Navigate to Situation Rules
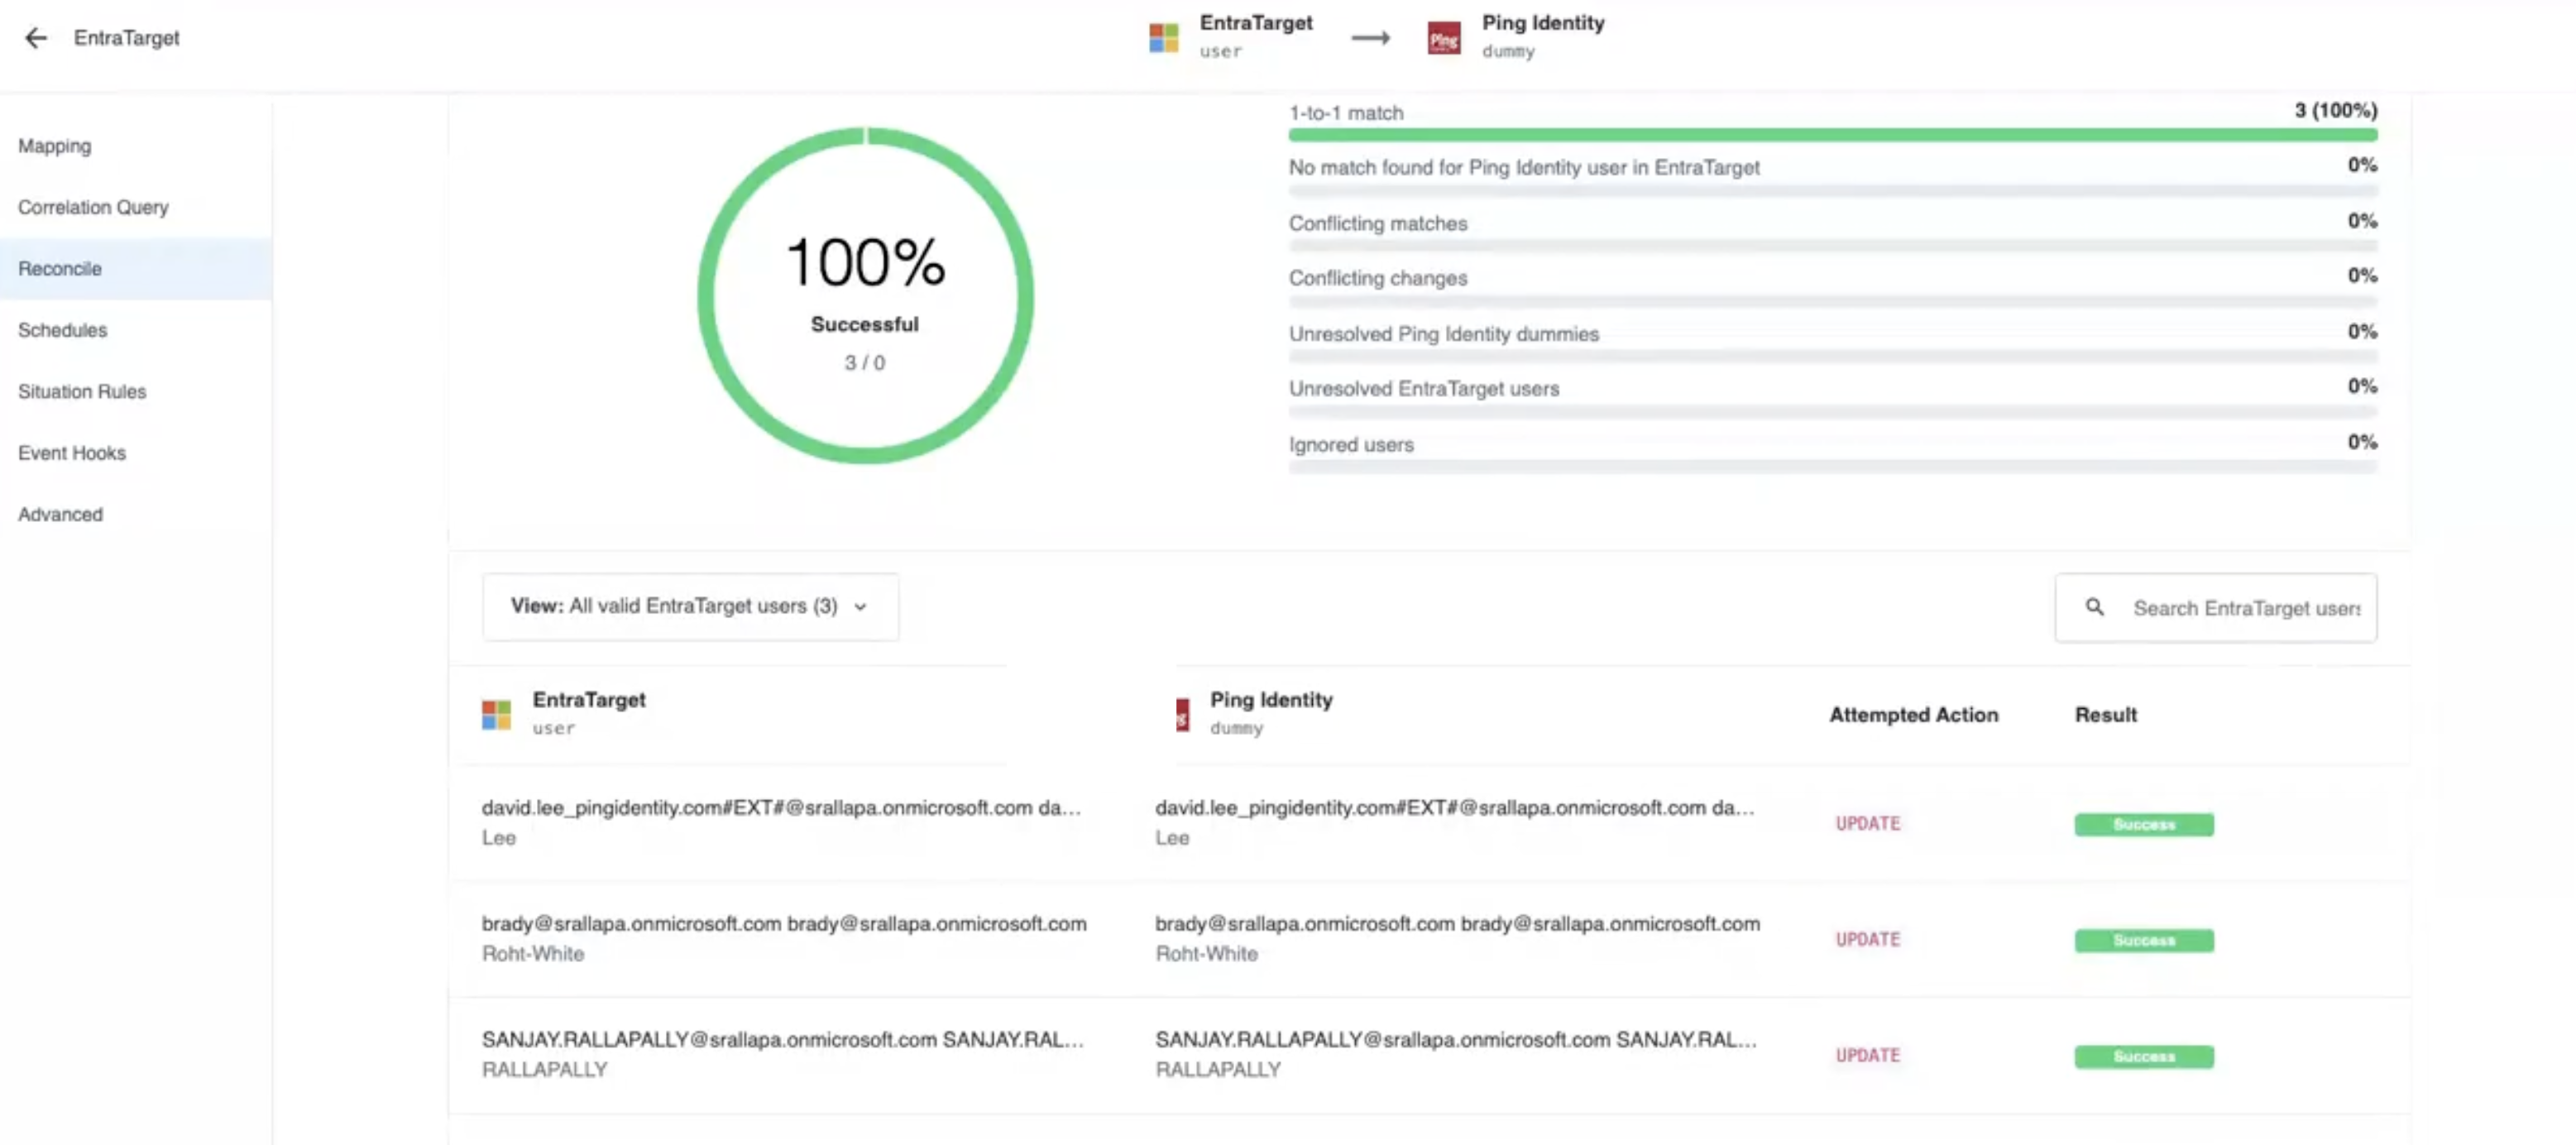This screenshot has width=2576, height=1145. [x=82, y=391]
